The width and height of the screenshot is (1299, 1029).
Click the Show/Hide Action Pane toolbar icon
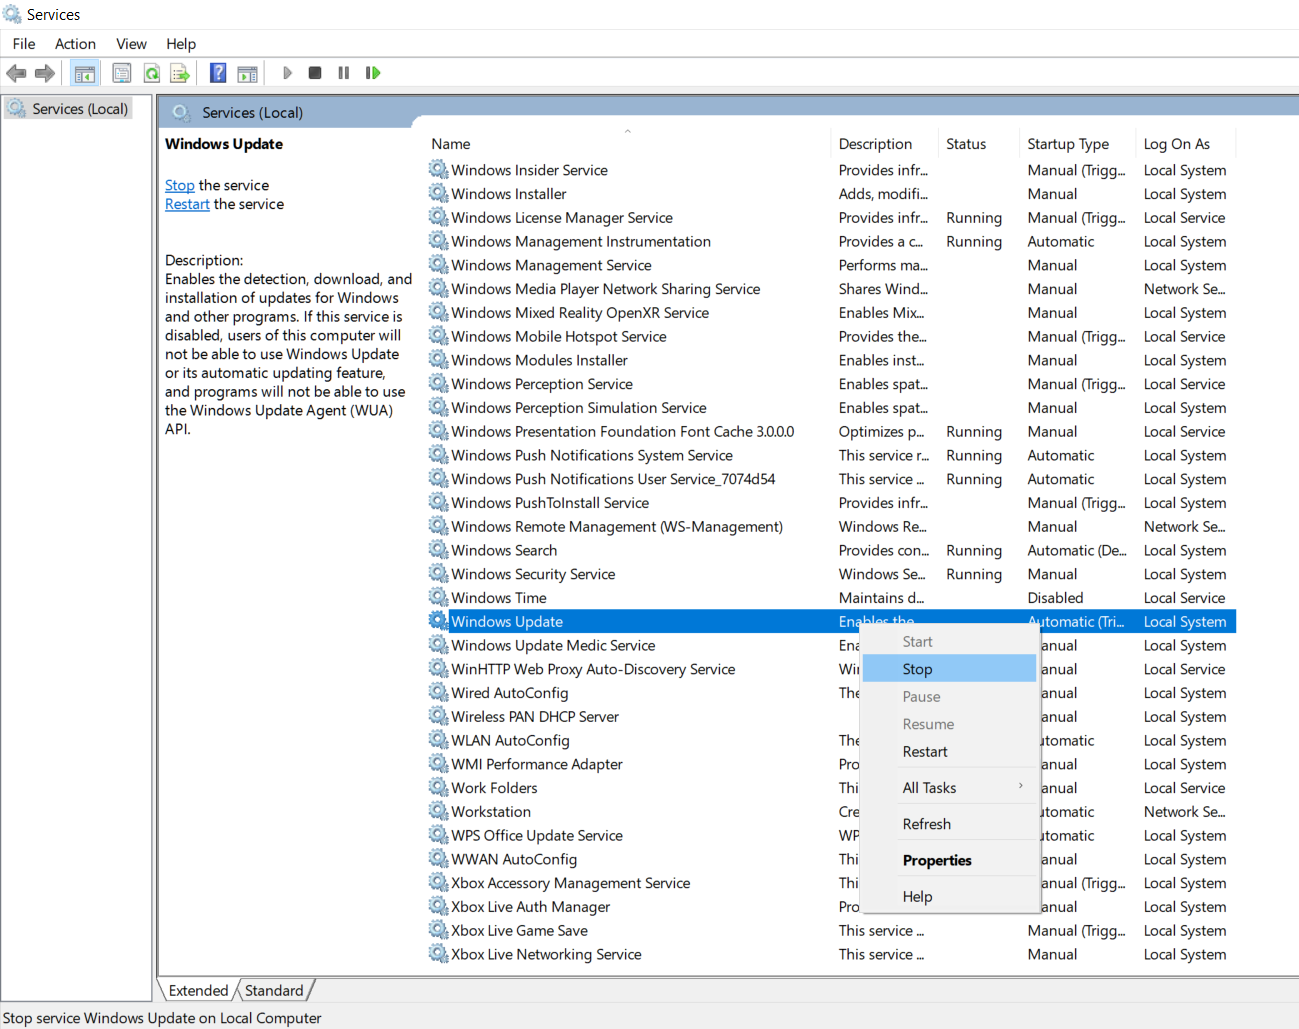(x=247, y=73)
